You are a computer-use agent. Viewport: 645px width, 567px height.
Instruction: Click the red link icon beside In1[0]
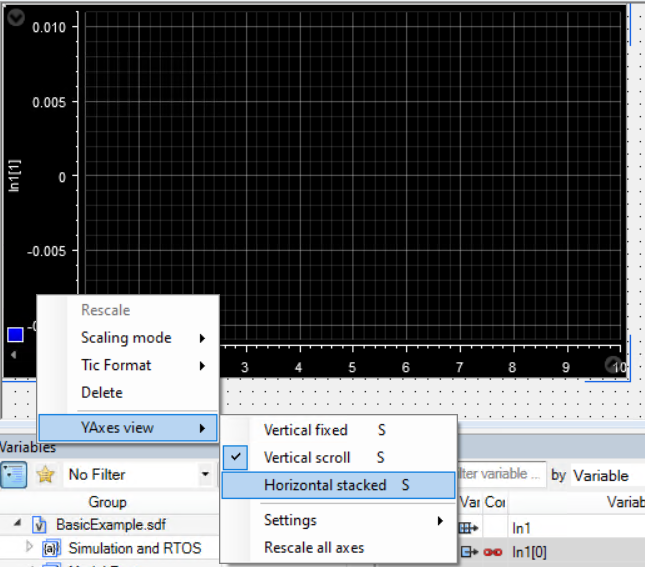494,551
